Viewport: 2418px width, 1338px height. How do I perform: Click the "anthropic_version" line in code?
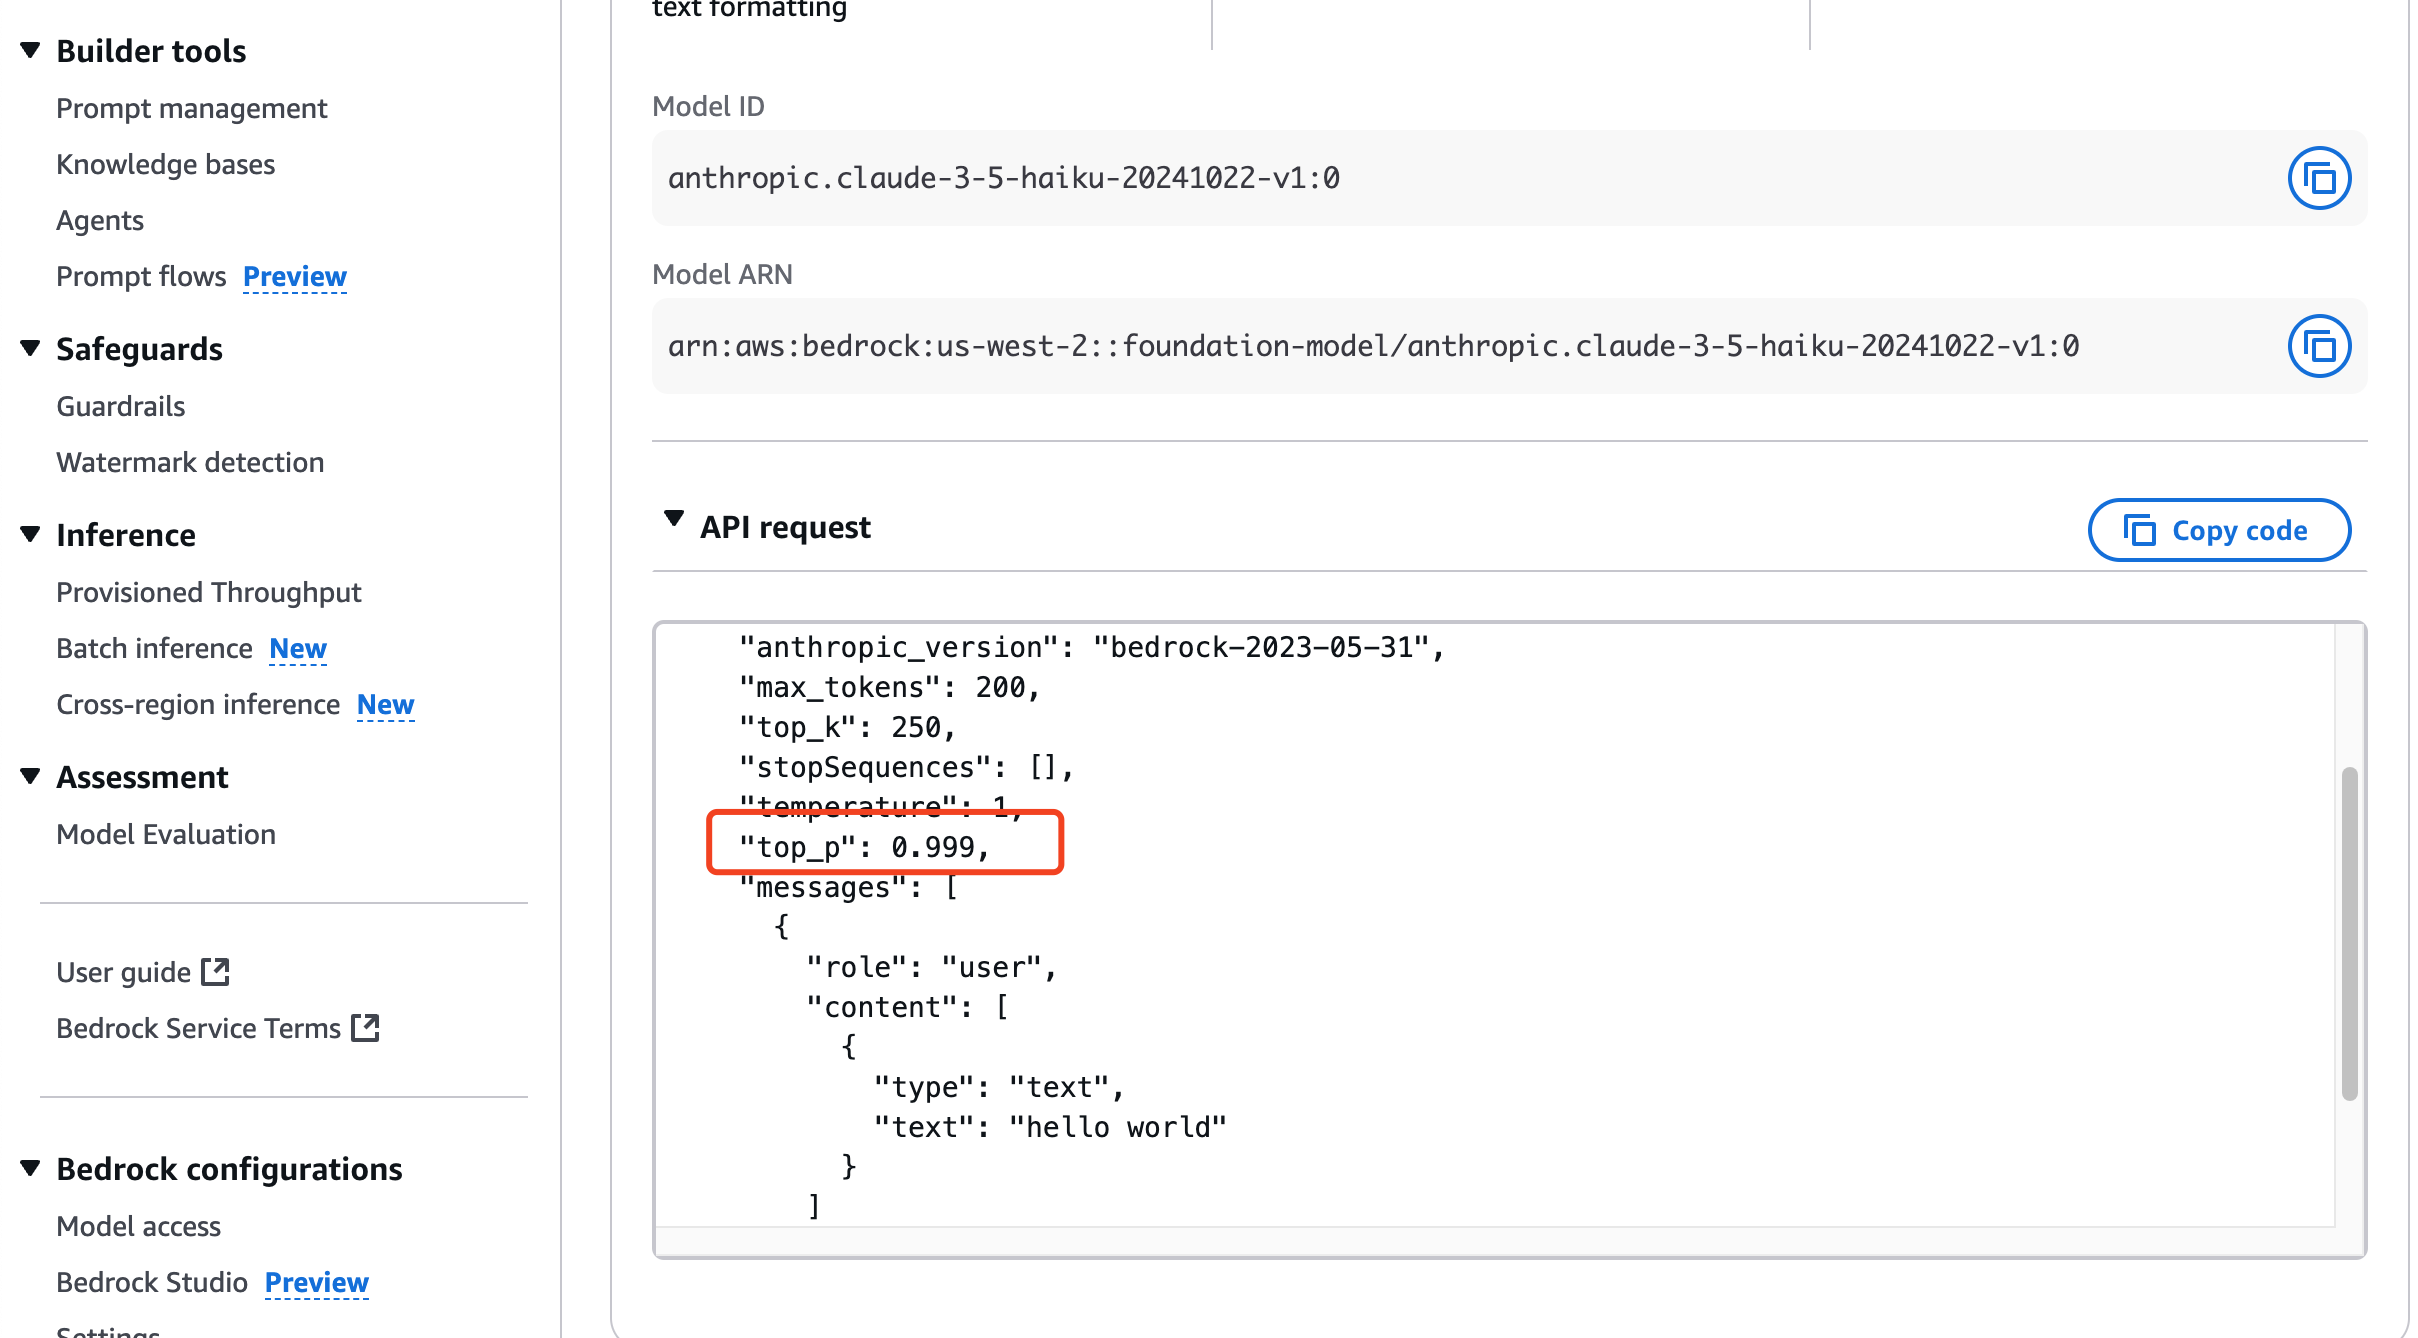[1093, 647]
